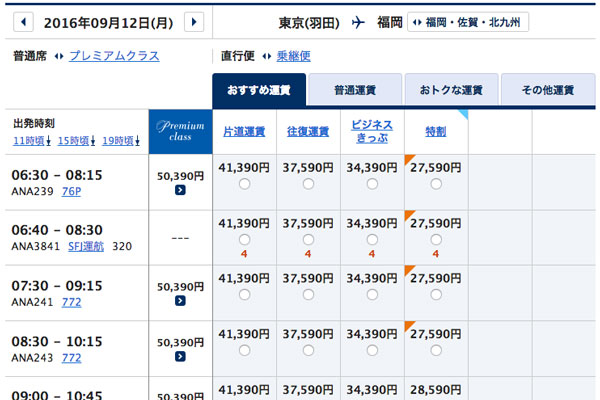Image resolution: width=600 pixels, height=400 pixels.
Task: Click the date 2016年09月12日(月)
Action: click(x=109, y=23)
